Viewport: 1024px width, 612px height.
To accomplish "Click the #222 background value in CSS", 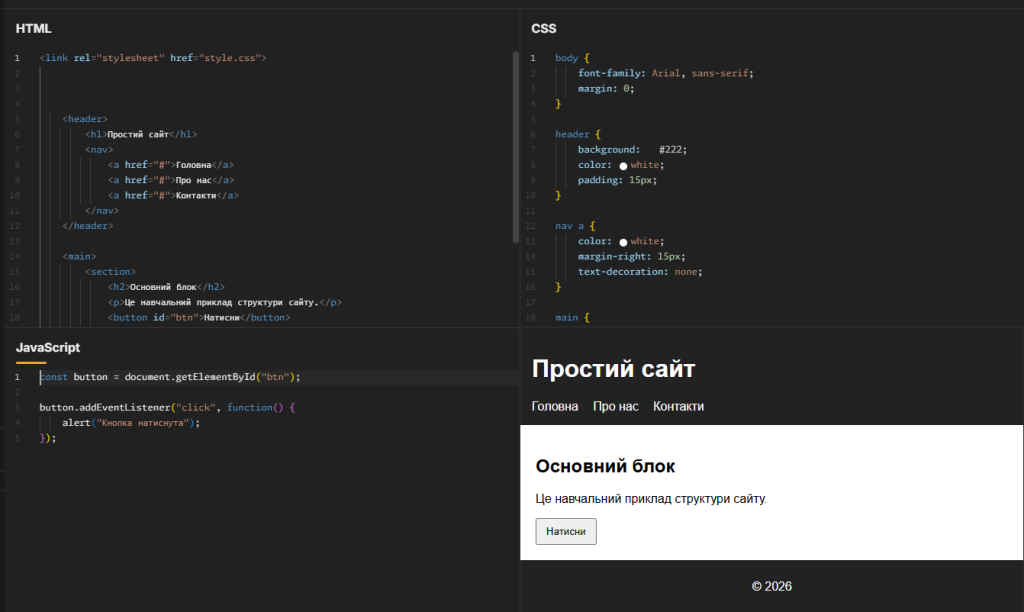I will click(x=672, y=150).
